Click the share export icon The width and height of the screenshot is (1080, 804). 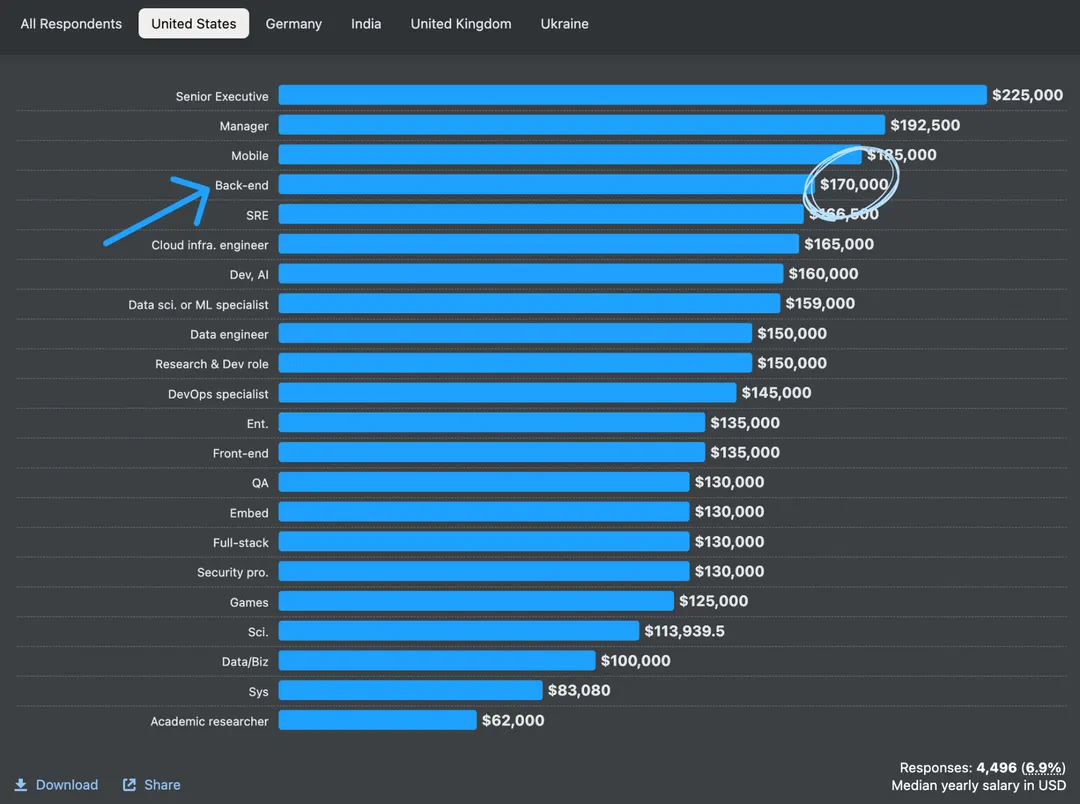pyautogui.click(x=129, y=785)
